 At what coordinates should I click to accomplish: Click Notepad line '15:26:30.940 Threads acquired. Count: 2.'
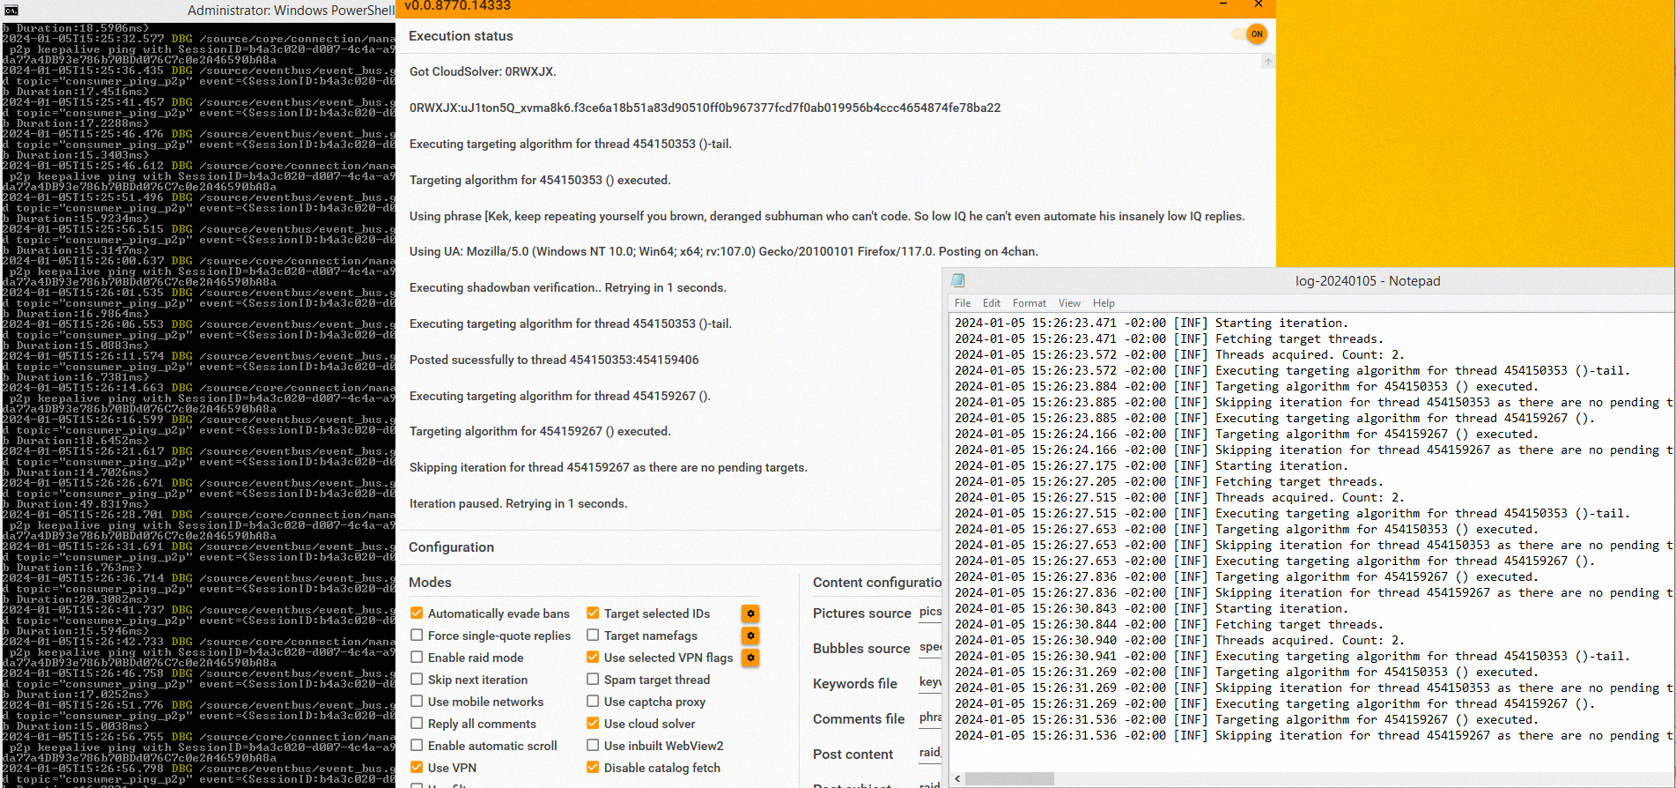coord(1179,641)
